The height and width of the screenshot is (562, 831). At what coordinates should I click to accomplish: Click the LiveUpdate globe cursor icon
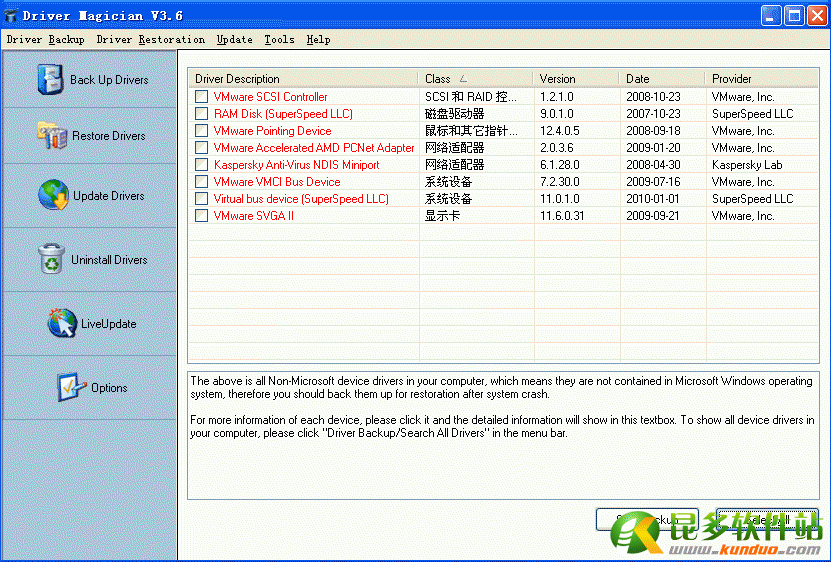tap(62, 323)
